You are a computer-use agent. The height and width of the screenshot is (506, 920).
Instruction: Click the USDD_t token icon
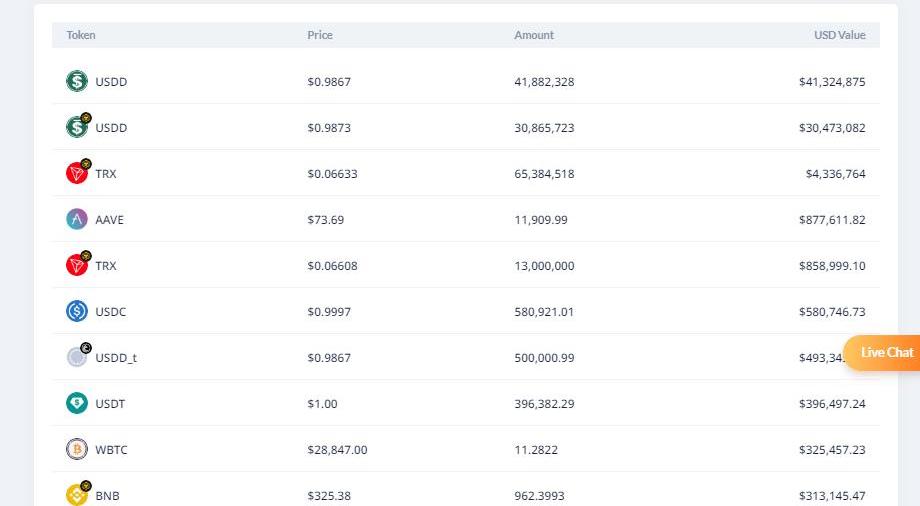[77, 358]
